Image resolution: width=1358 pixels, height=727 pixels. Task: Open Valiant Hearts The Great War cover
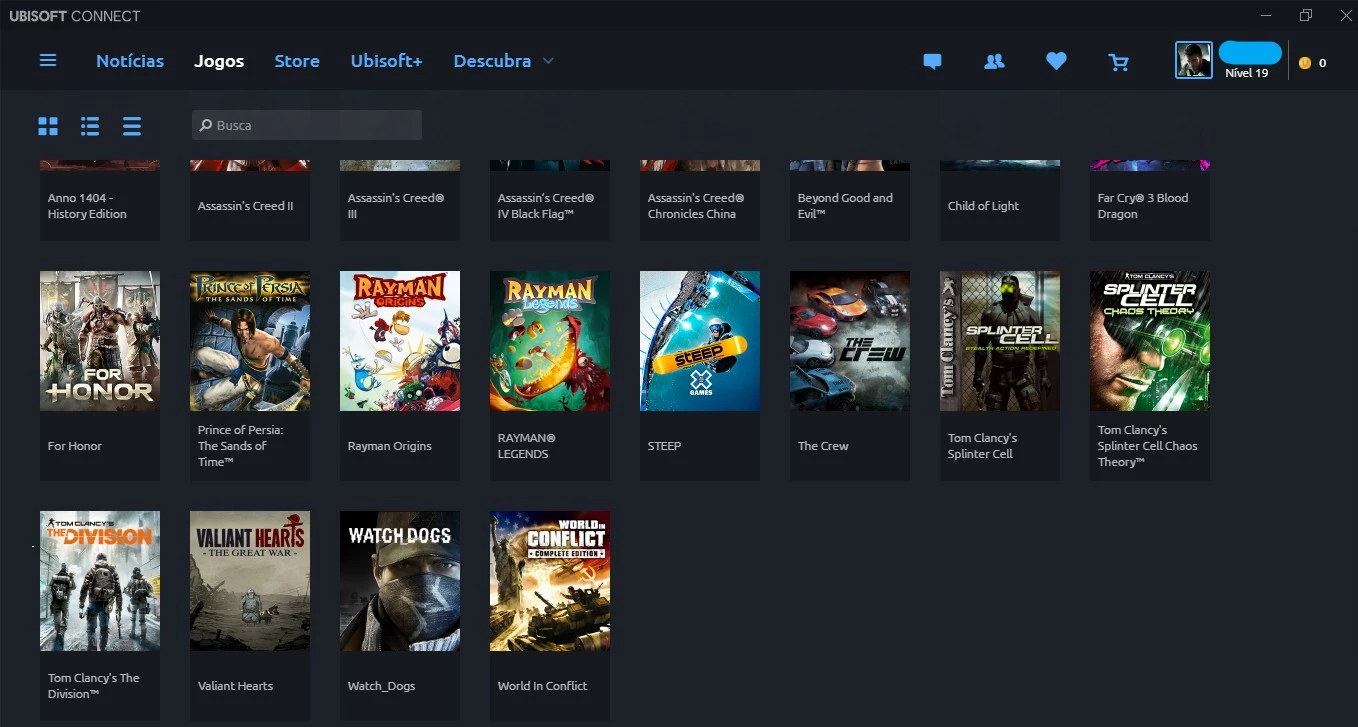(x=250, y=581)
